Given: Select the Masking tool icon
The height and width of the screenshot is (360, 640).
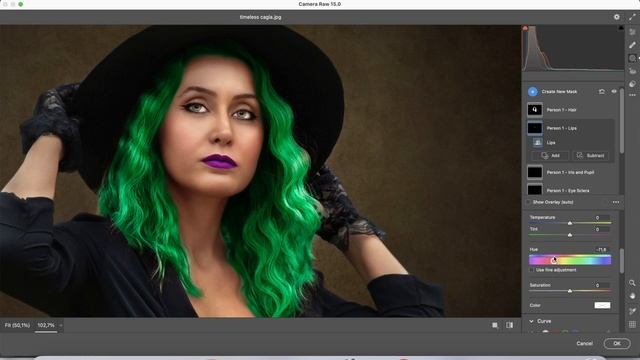Looking at the screenshot, I should coord(632,58).
